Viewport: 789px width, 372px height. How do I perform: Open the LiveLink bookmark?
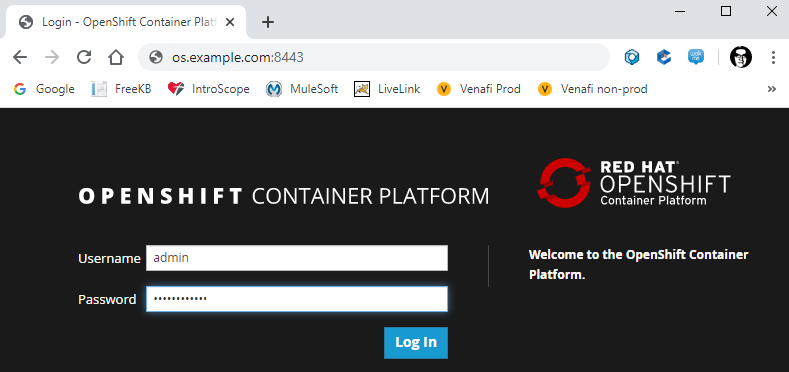[x=387, y=89]
